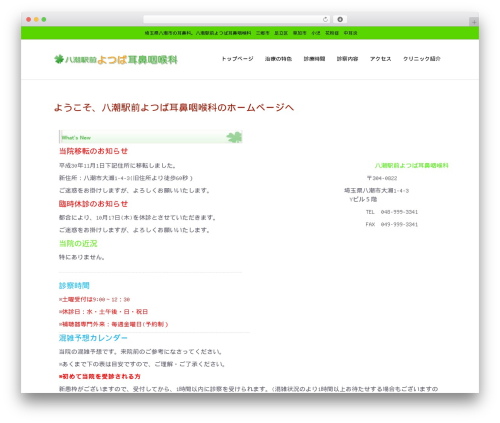Click the green clinic name in the sidebar
This screenshot has width=500, height=423.
click(412, 165)
